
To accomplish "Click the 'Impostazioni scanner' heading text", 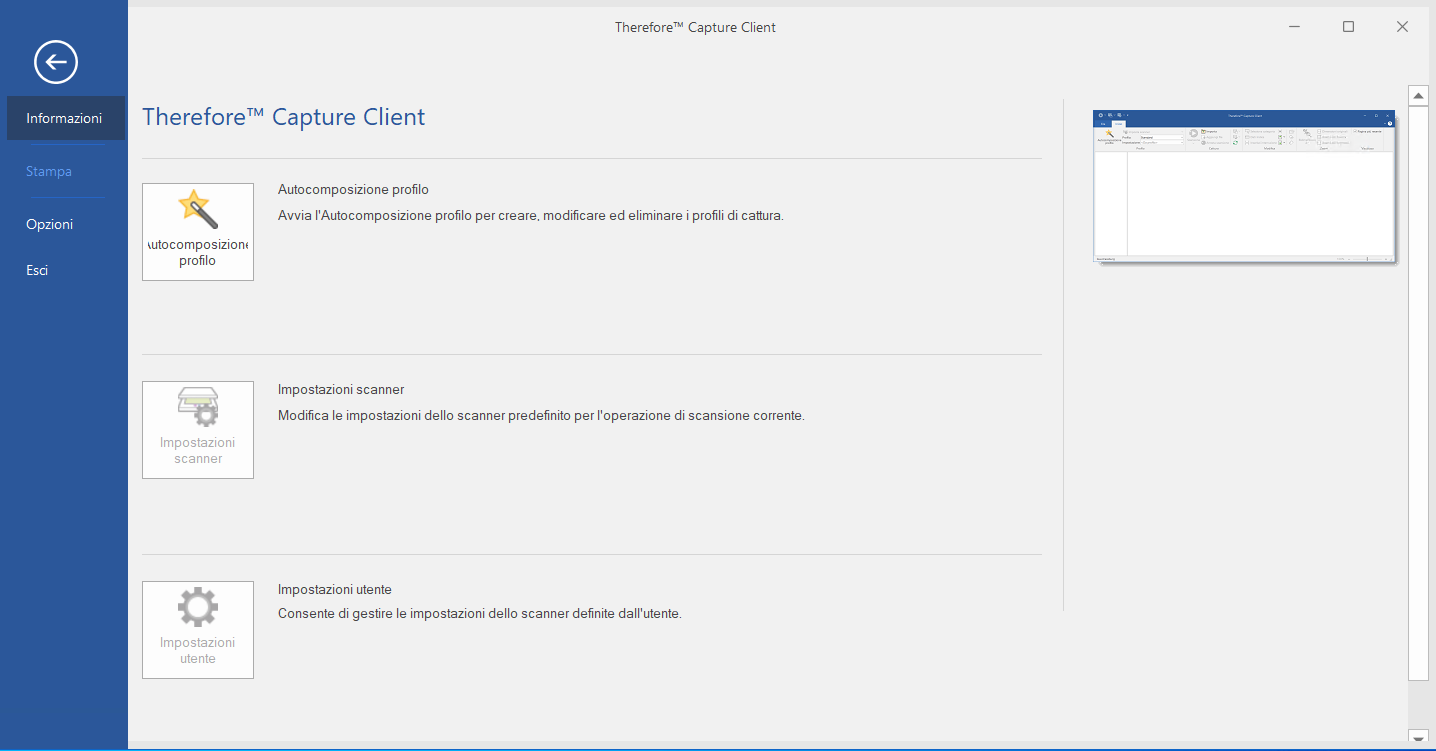I will (341, 389).
